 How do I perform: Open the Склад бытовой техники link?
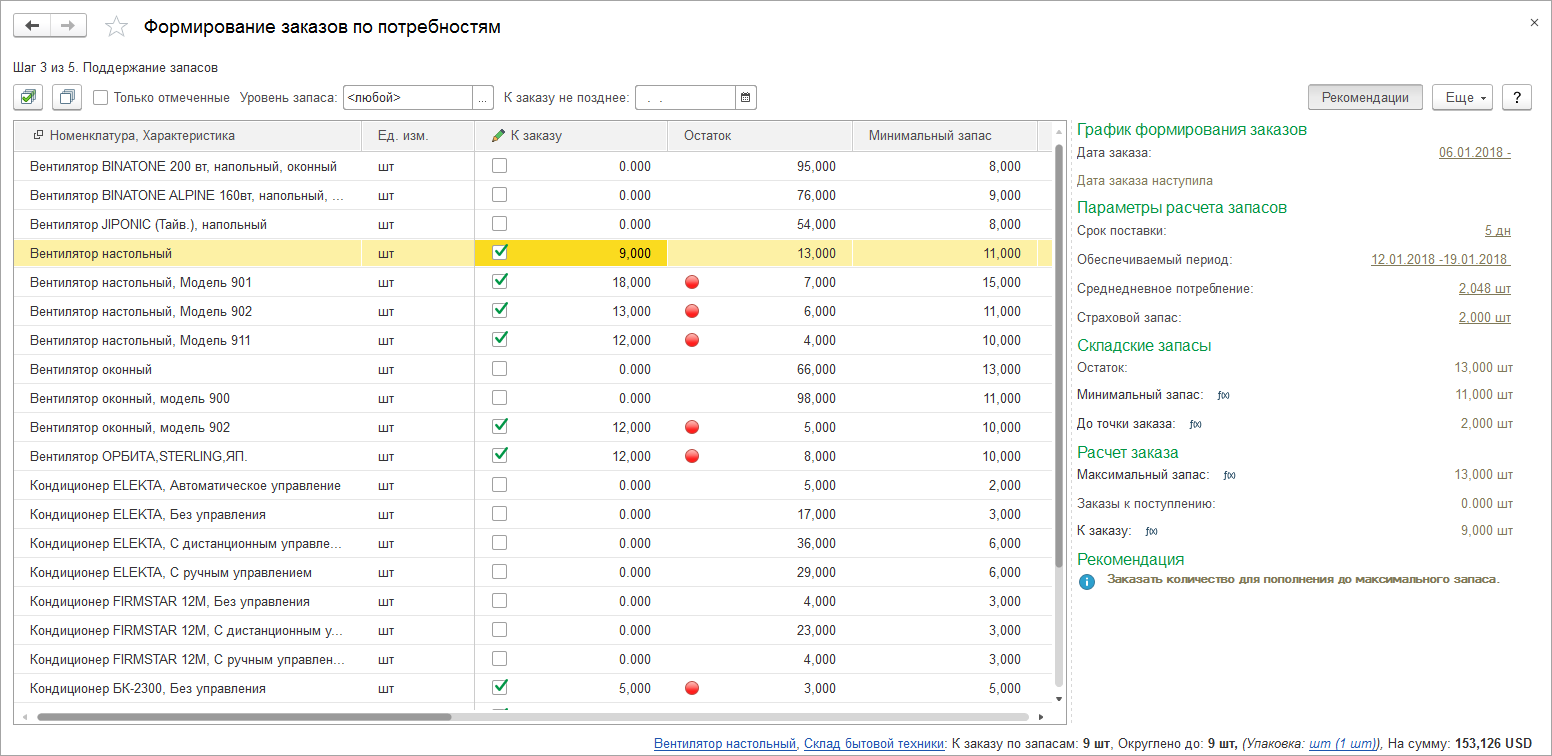[x=874, y=743]
